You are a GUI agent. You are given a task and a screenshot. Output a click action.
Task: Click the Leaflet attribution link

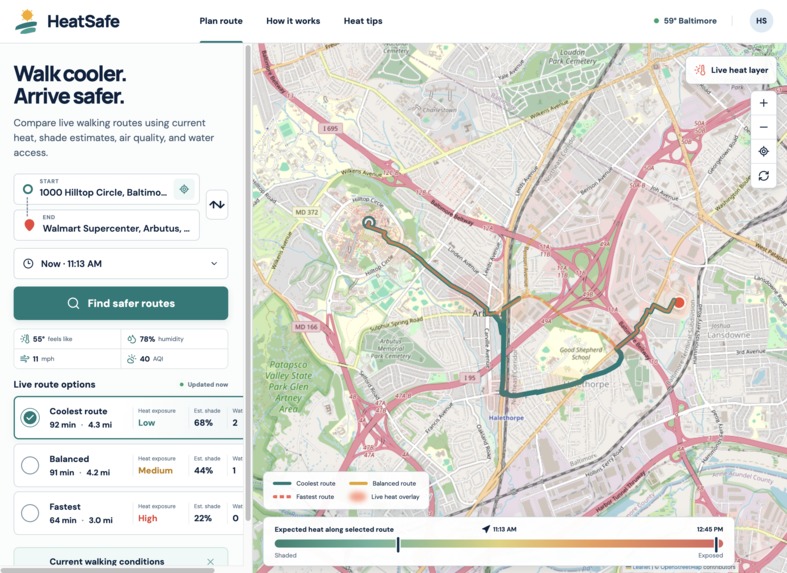click(x=641, y=567)
